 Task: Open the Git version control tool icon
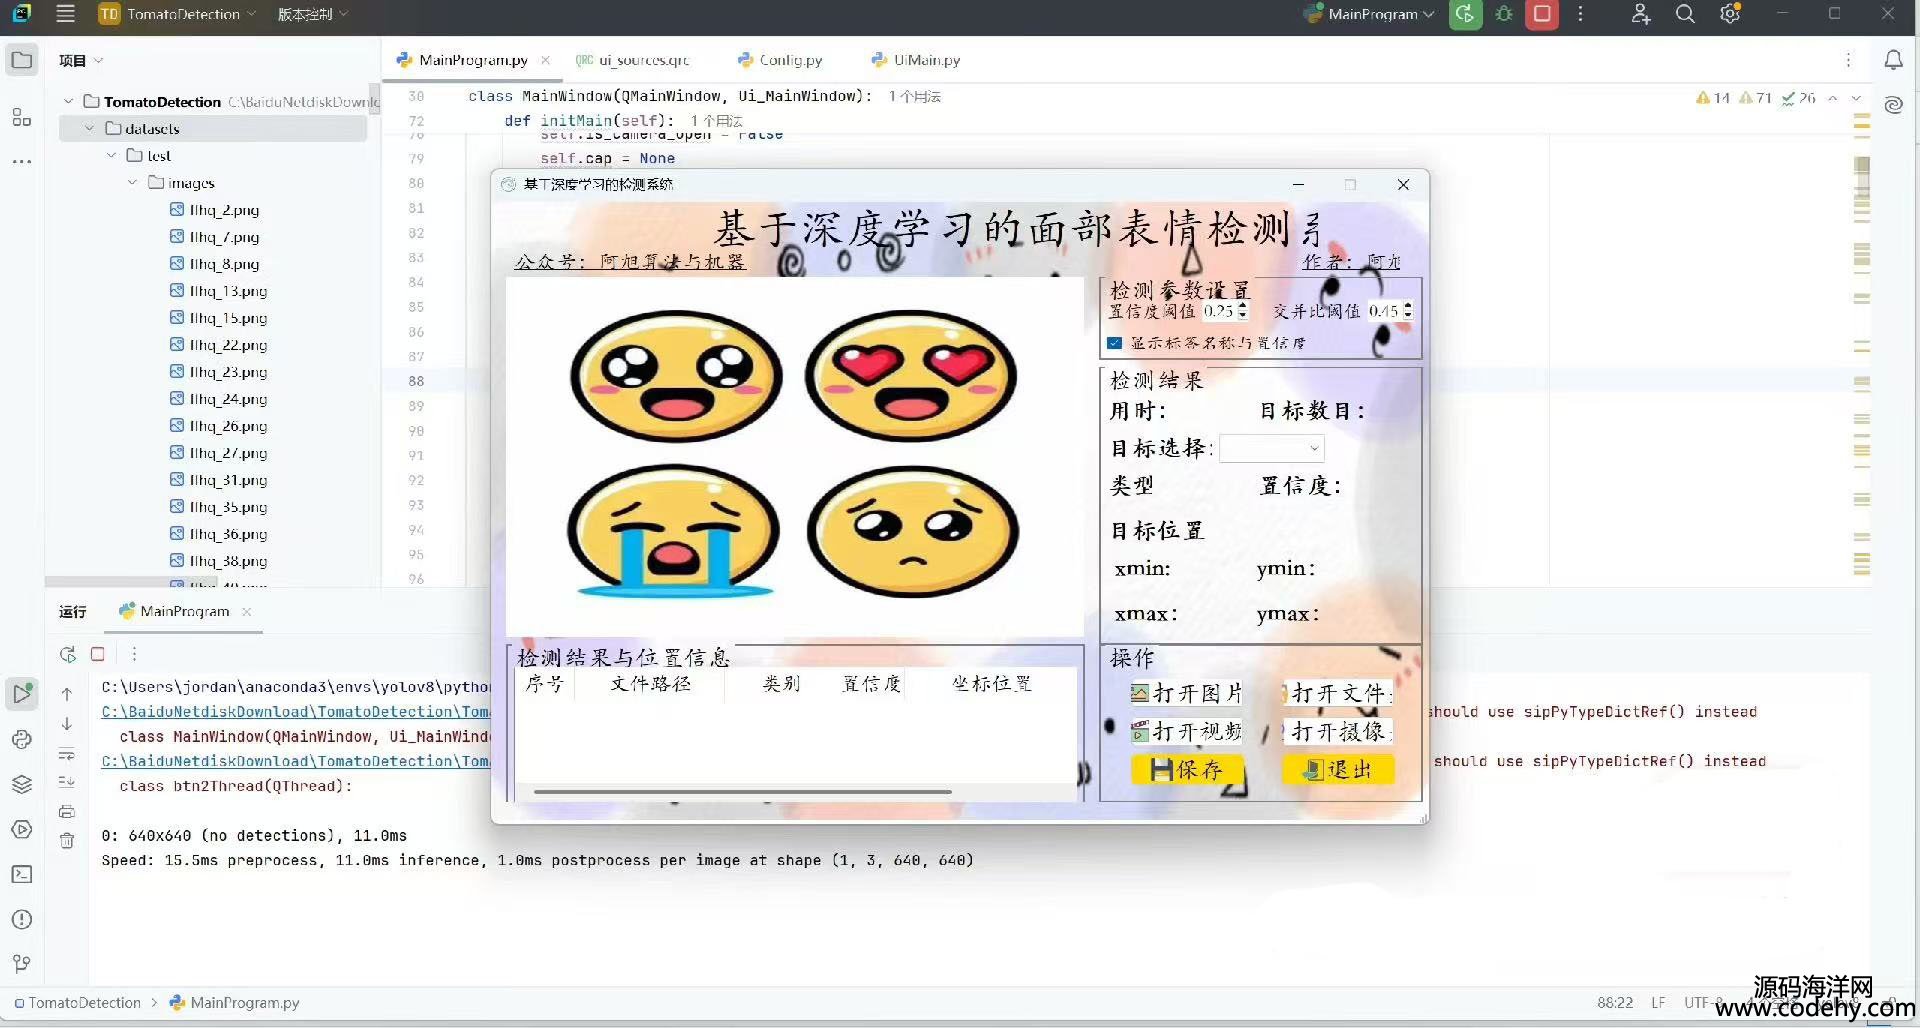[21, 963]
